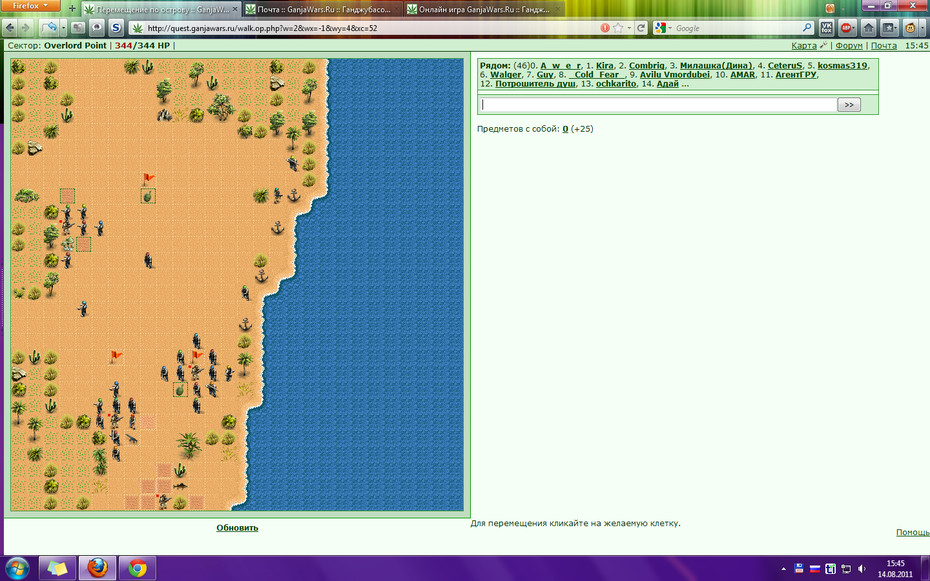The width and height of the screenshot is (930, 581).
Task: Click the browser forward arrow
Action: 26,27
